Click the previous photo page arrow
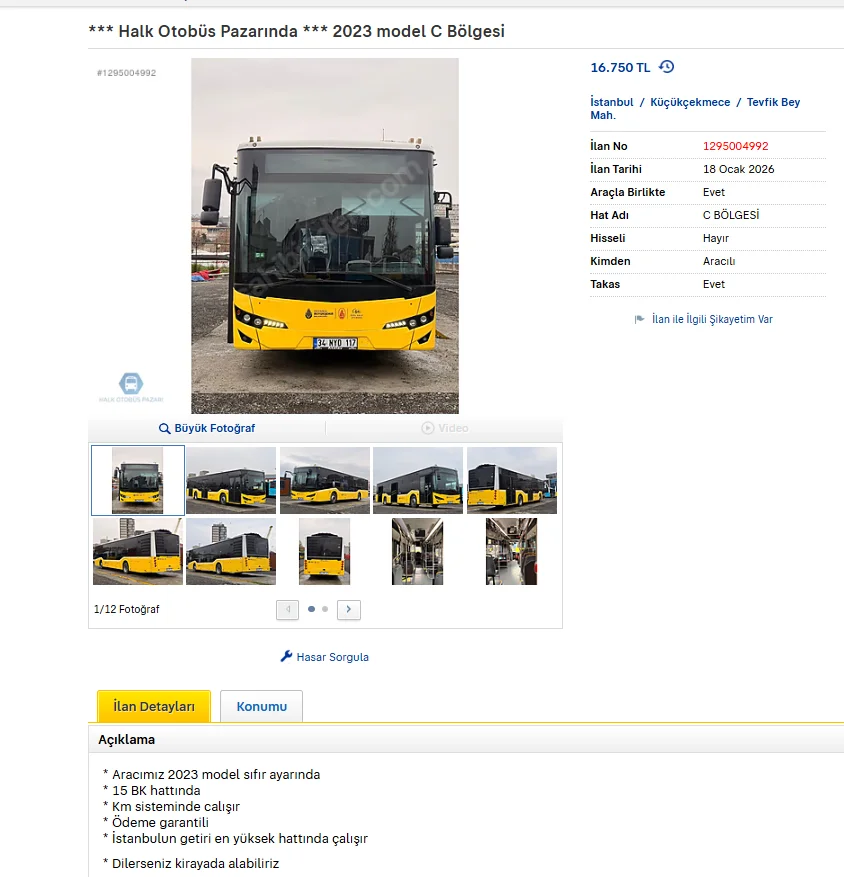 point(287,609)
